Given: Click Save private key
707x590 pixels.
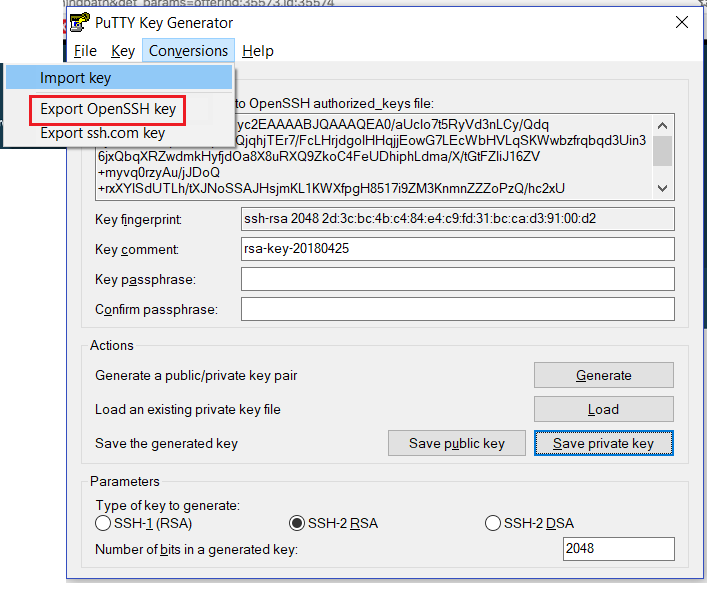Looking at the screenshot, I should tap(604, 443).
